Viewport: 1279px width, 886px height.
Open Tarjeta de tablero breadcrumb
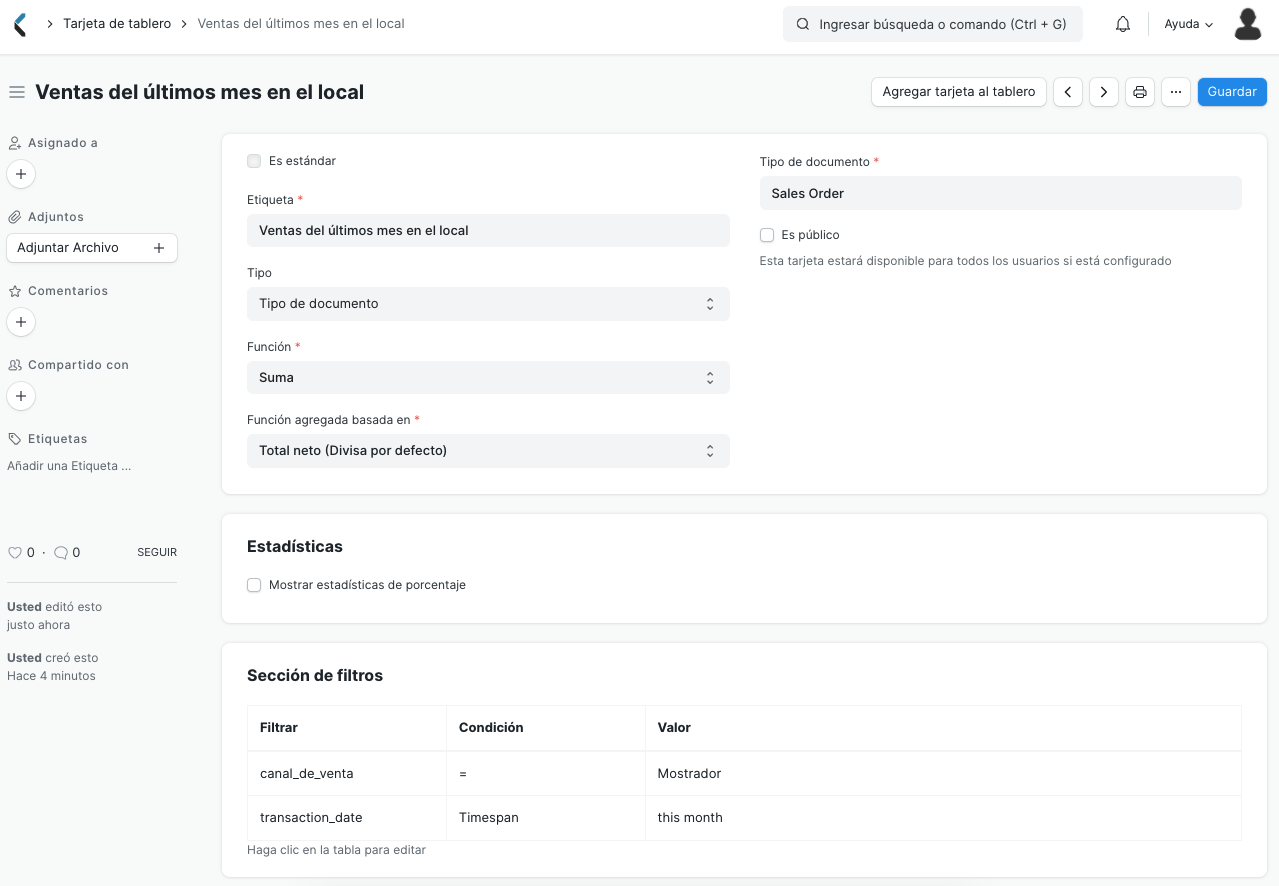point(117,23)
